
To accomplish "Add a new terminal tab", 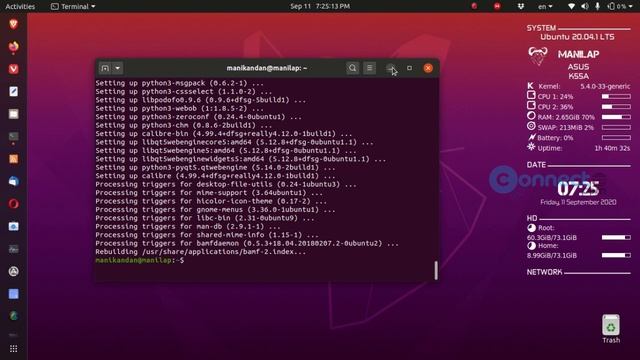I will (x=105, y=68).
